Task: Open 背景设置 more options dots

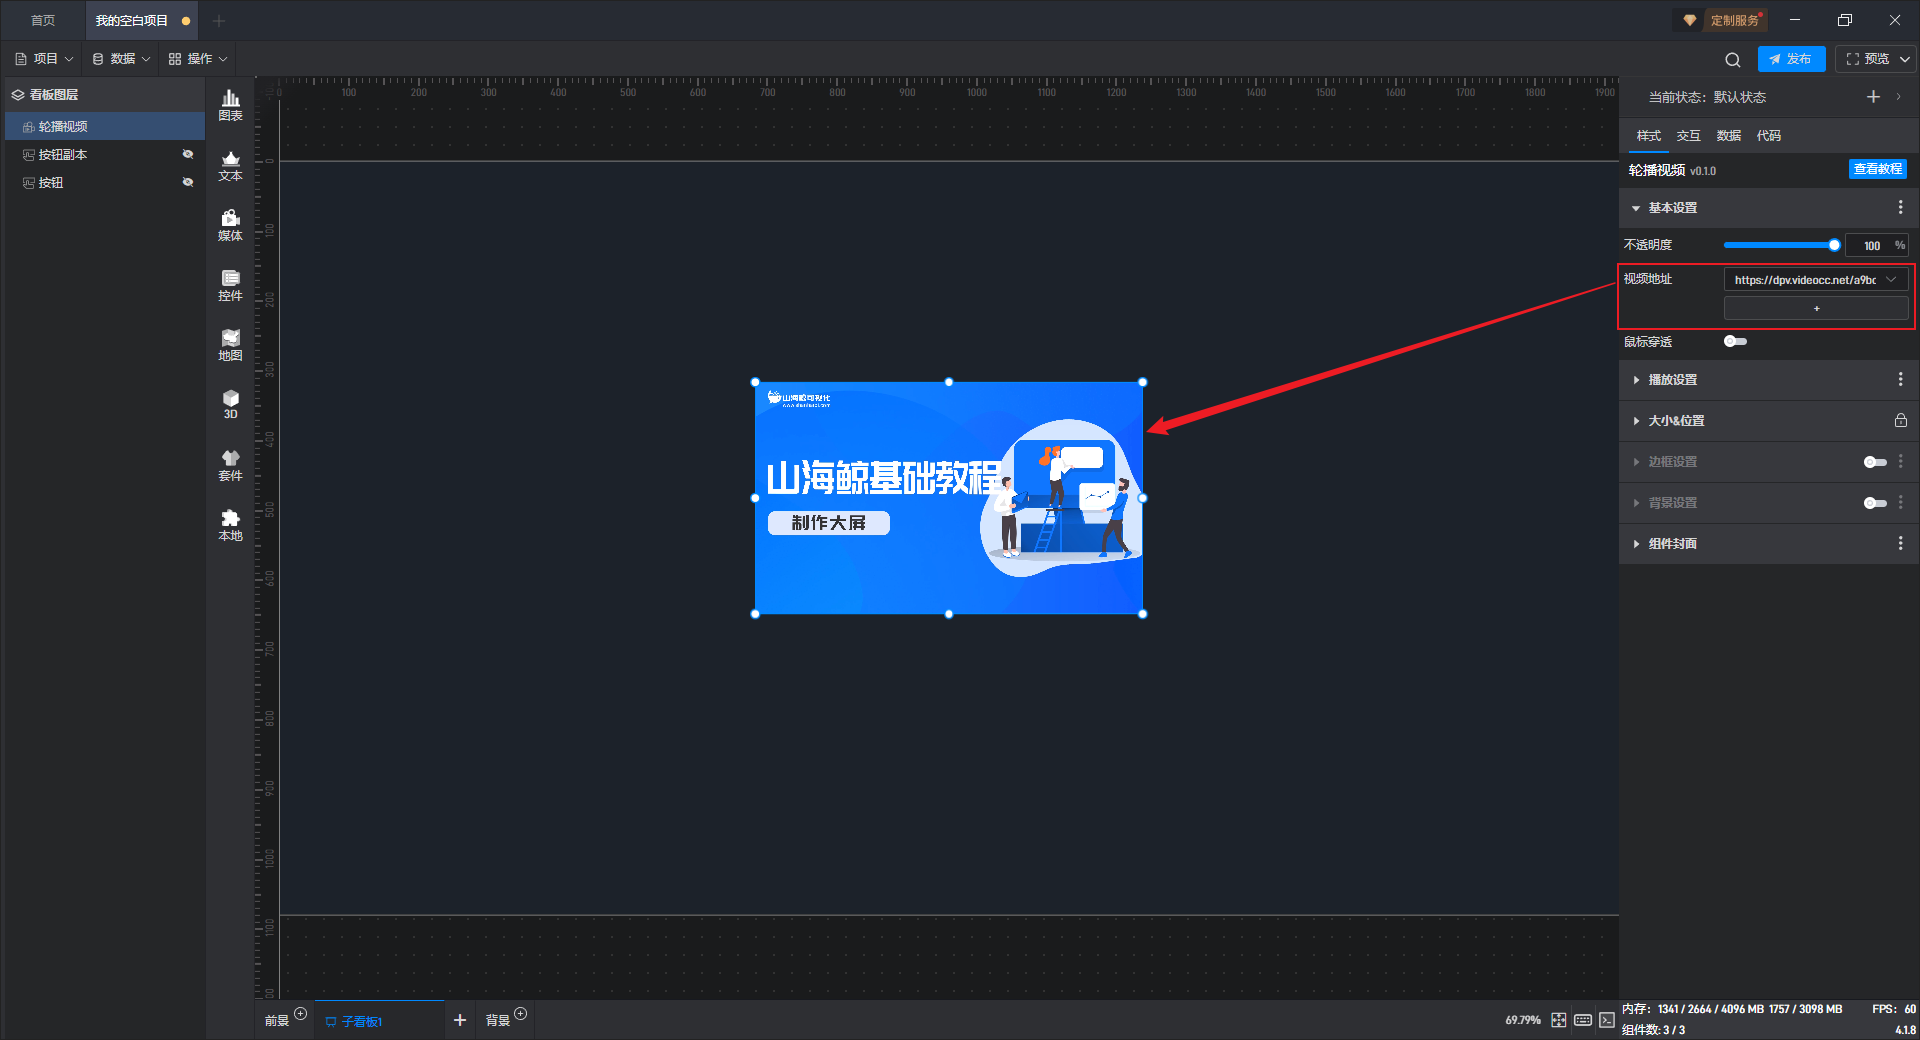Action: tap(1900, 502)
